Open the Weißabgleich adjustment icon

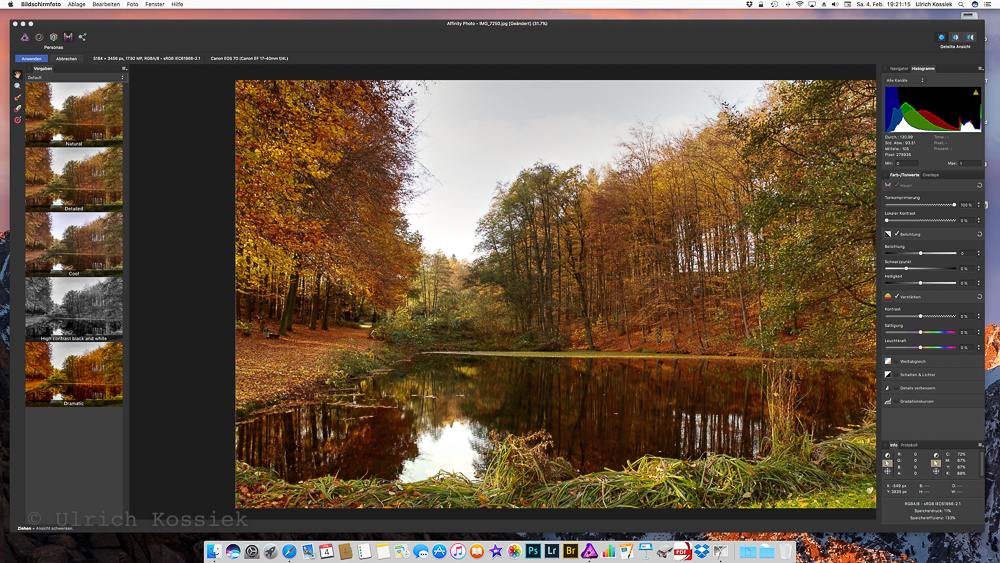click(x=888, y=361)
